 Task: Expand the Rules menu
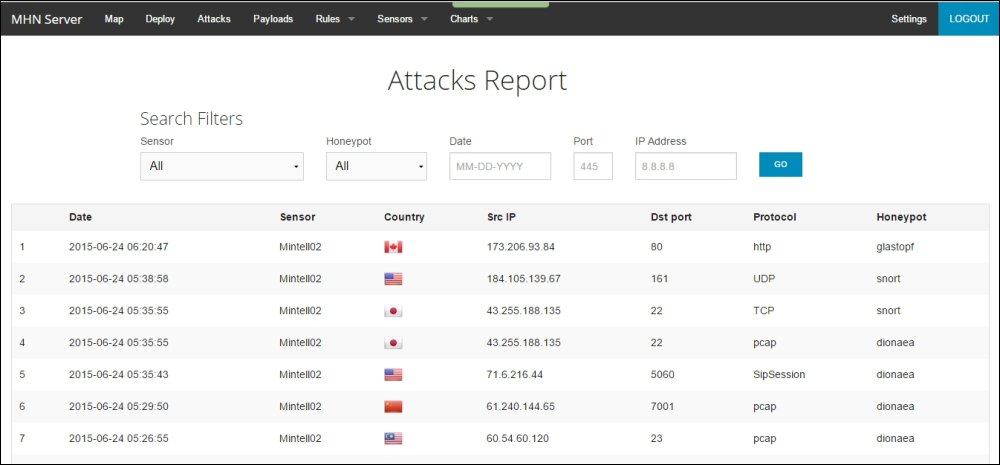pos(335,19)
